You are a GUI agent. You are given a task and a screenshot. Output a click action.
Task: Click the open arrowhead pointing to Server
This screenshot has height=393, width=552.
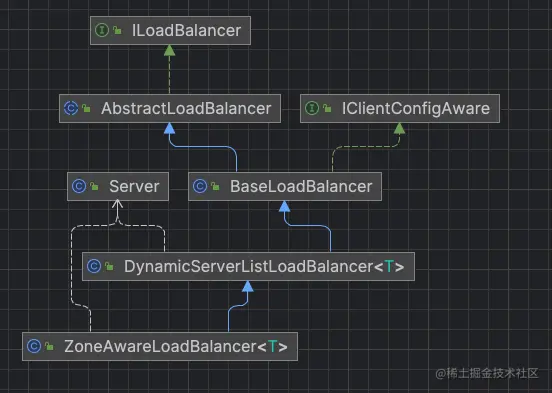click(117, 205)
